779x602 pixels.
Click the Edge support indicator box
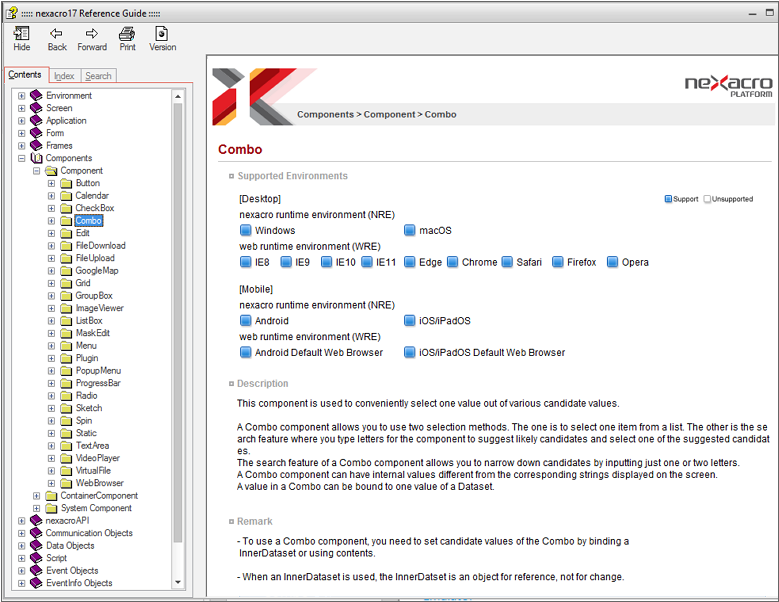[409, 262]
